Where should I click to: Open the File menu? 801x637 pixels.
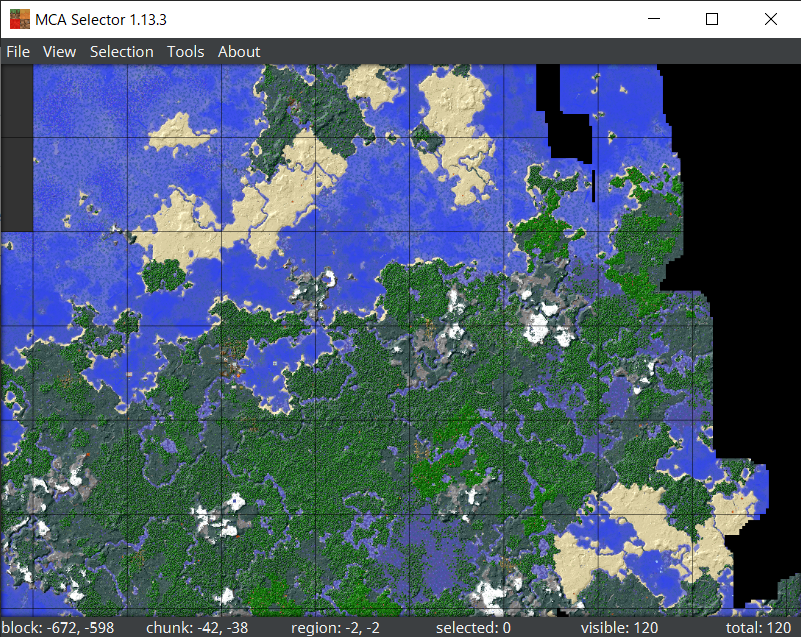18,52
